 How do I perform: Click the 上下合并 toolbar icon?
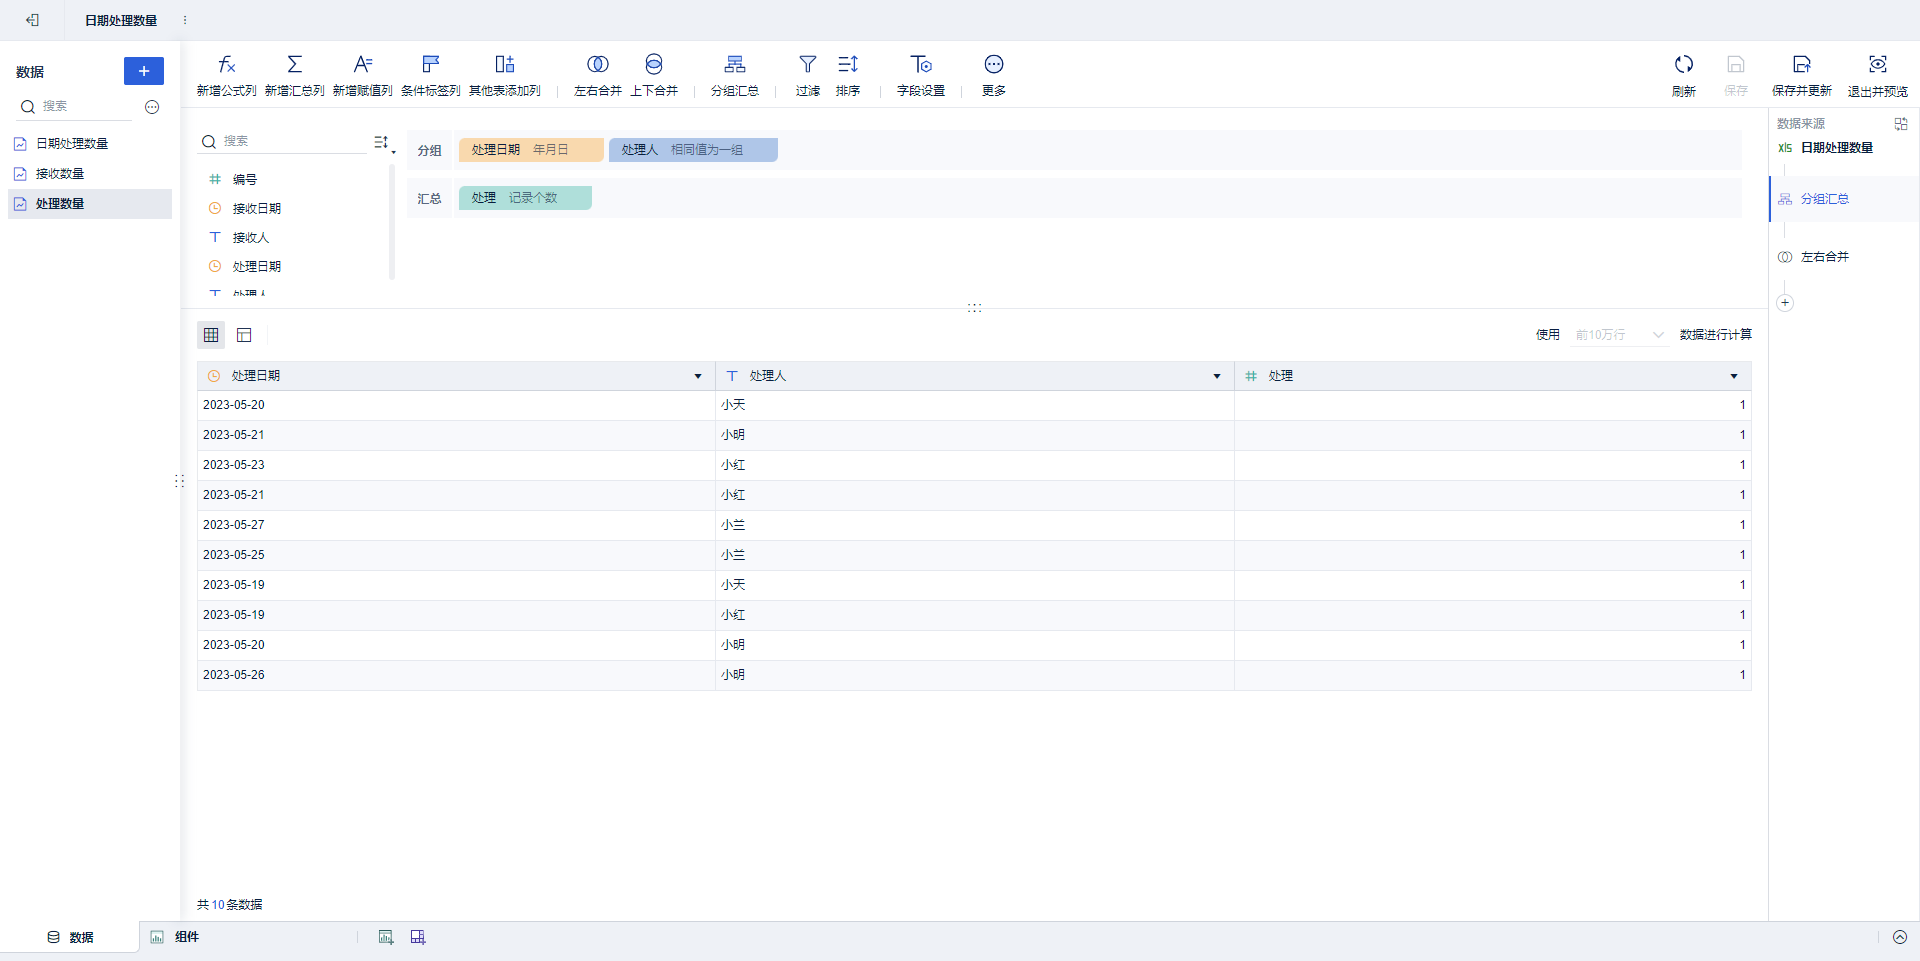(654, 65)
